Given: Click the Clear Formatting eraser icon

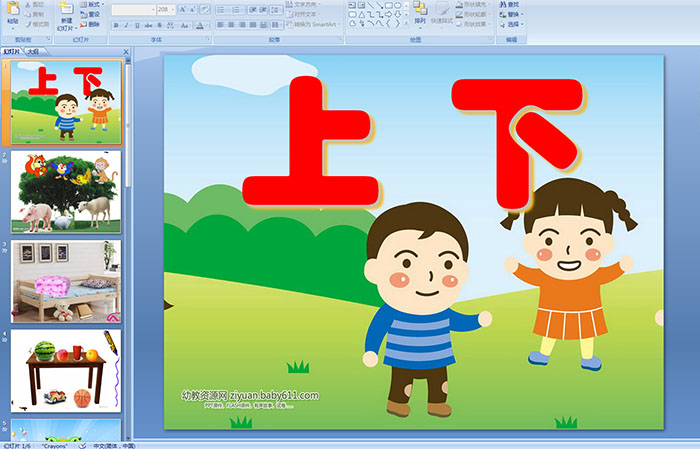Looking at the screenshot, I should pos(205,9).
